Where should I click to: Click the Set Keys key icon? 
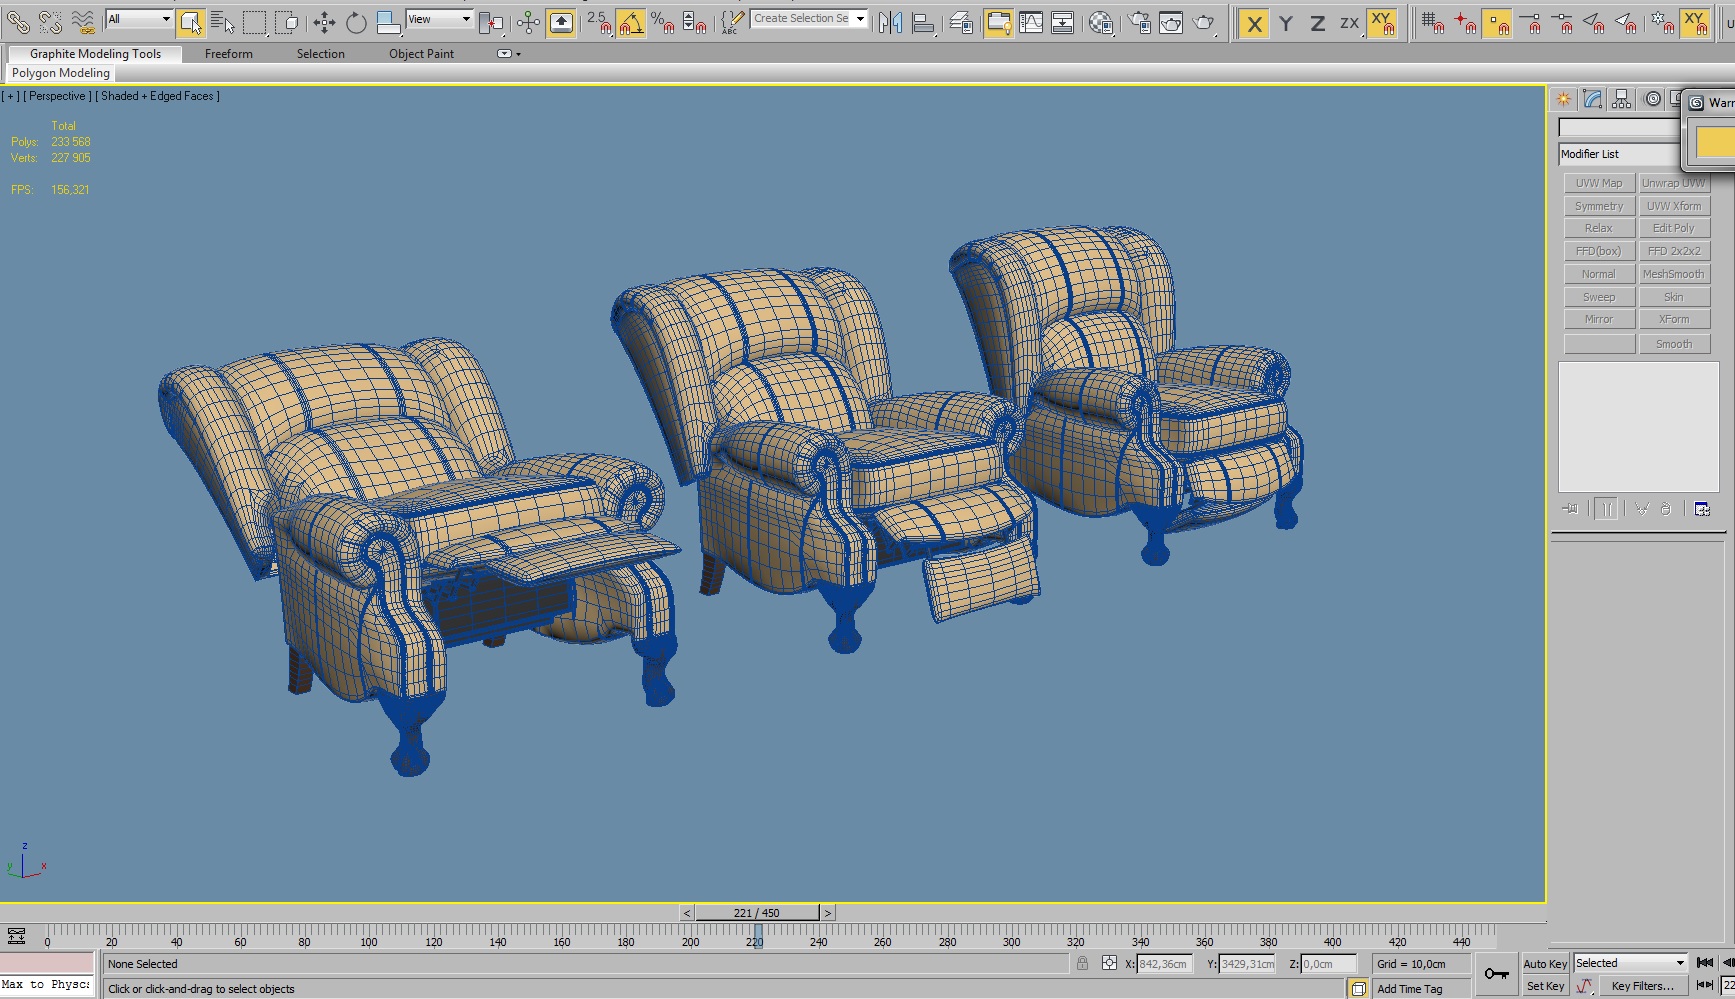click(1496, 974)
